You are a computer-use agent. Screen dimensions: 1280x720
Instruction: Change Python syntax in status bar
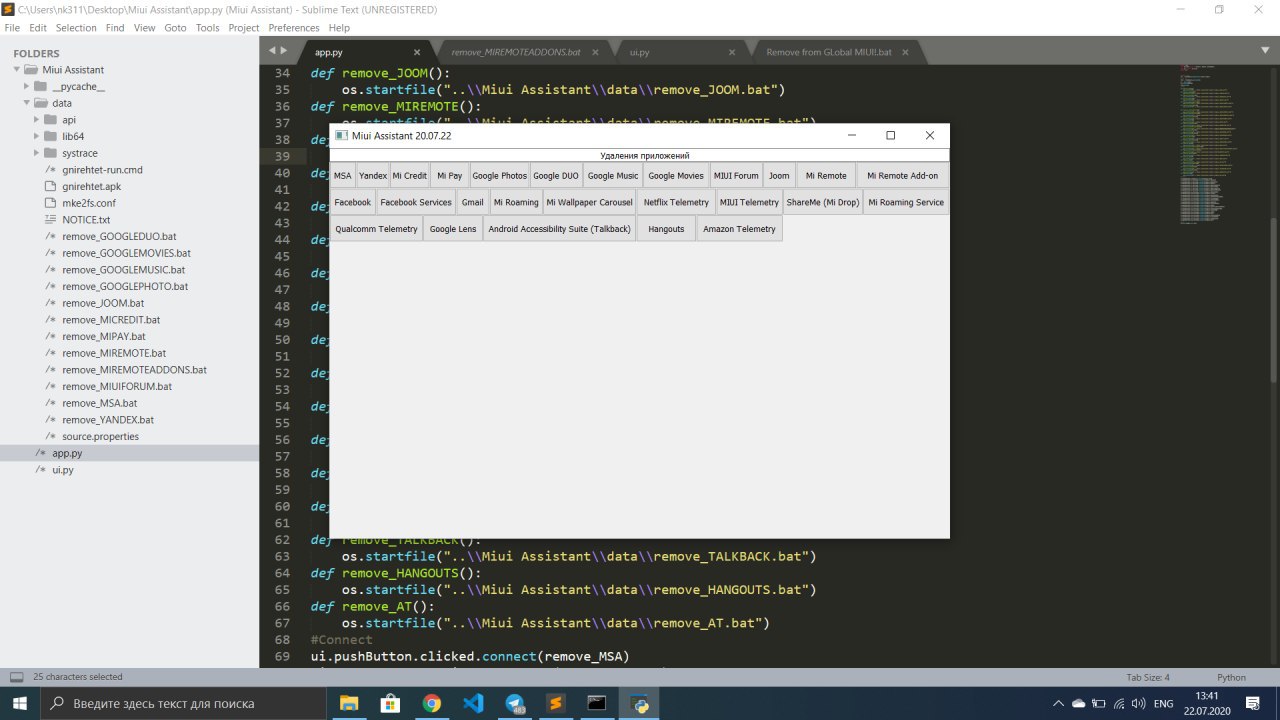(x=1231, y=677)
